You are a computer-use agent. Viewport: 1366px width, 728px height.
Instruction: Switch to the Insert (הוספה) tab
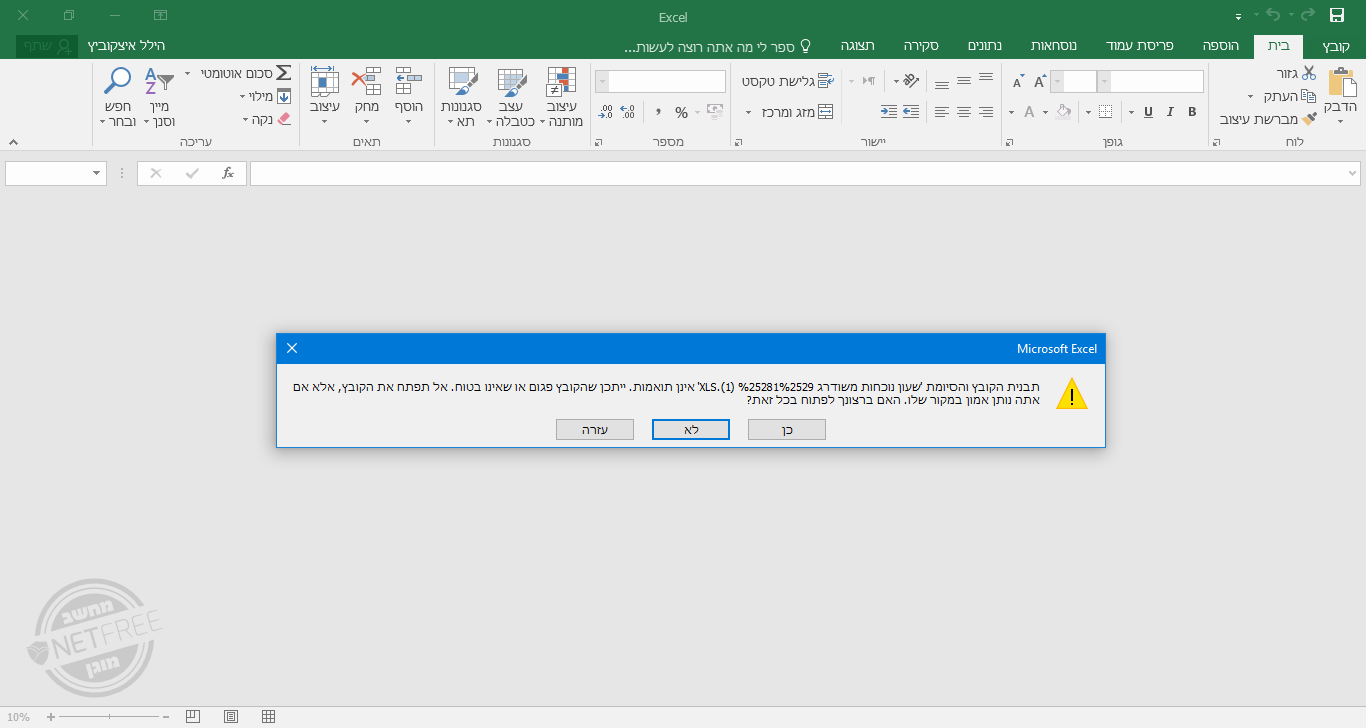[1220, 46]
